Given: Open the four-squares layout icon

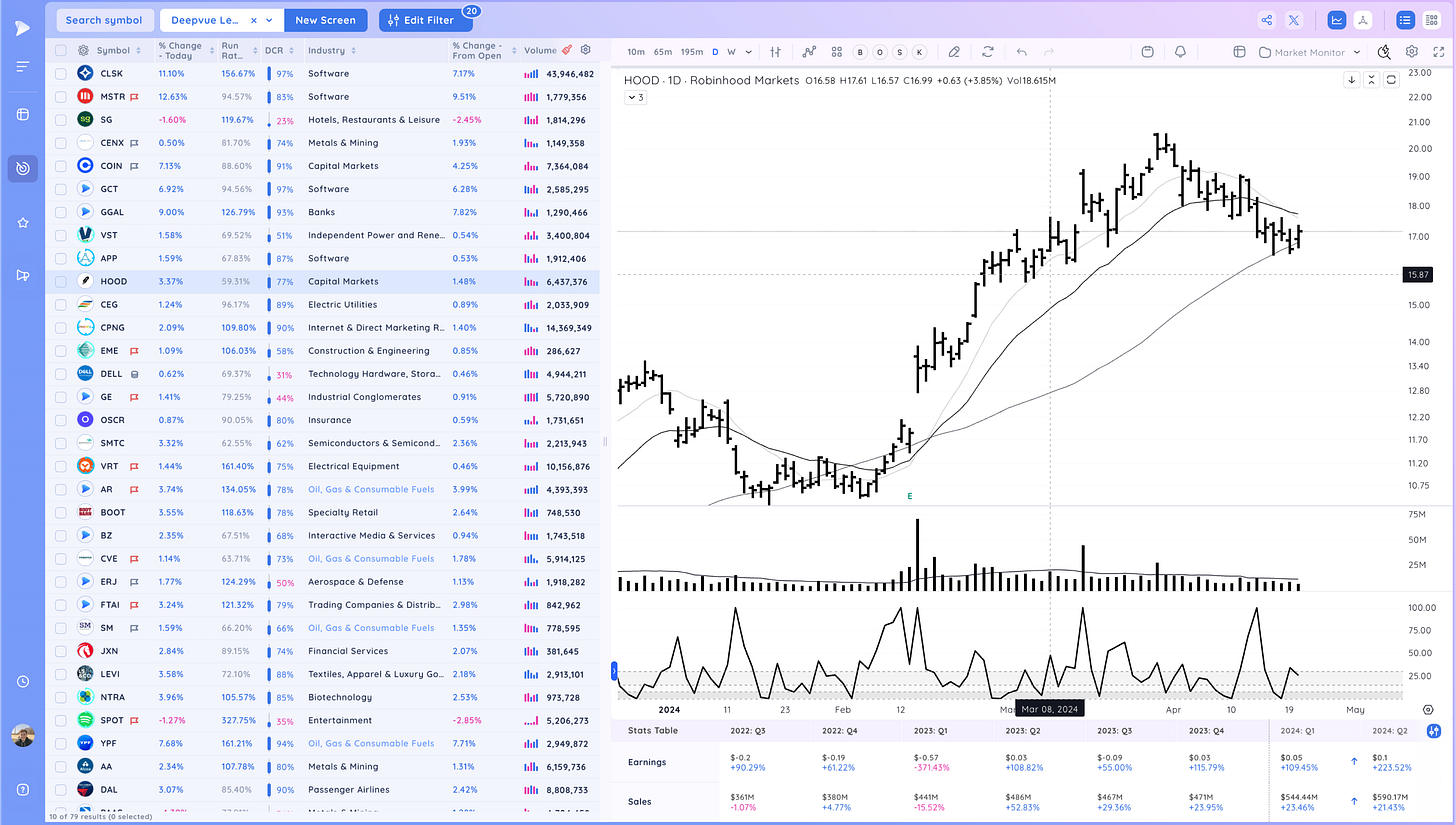Looking at the screenshot, I should pos(836,52).
